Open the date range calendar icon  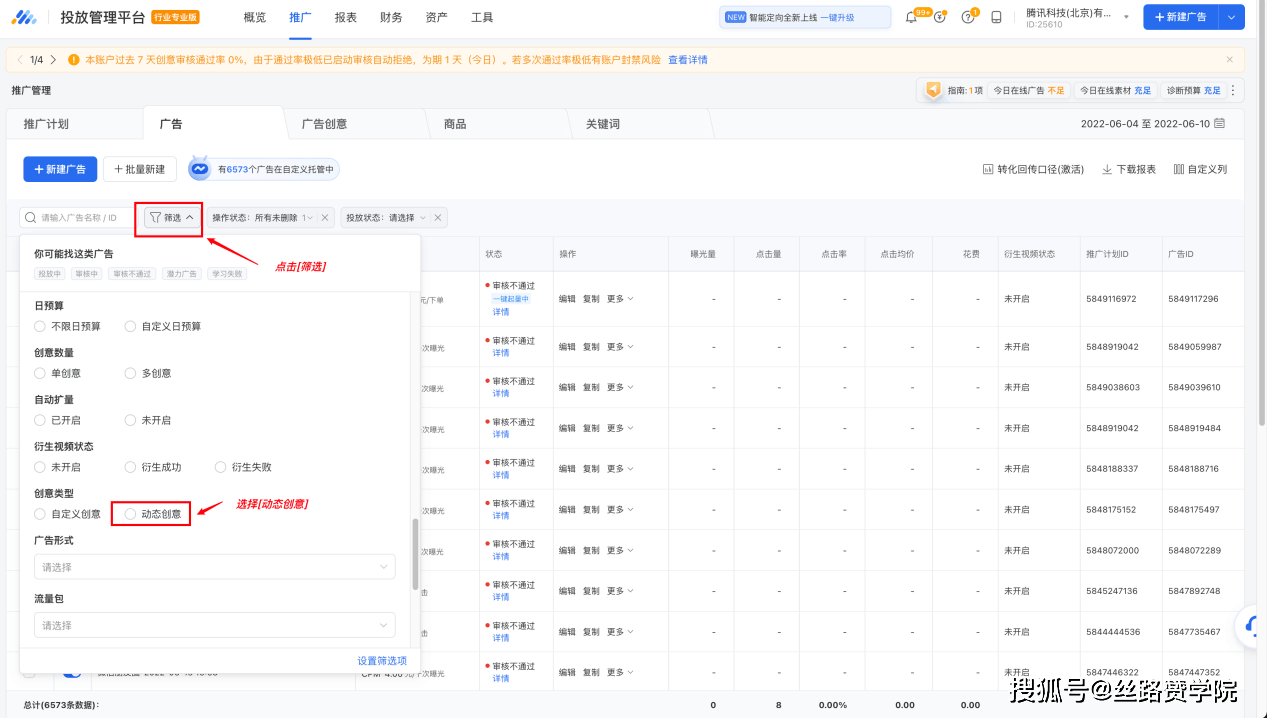(1219, 124)
